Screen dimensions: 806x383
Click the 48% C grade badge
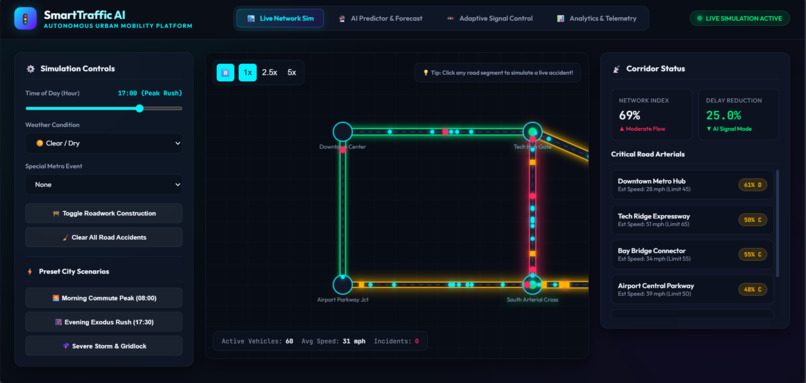click(x=753, y=289)
